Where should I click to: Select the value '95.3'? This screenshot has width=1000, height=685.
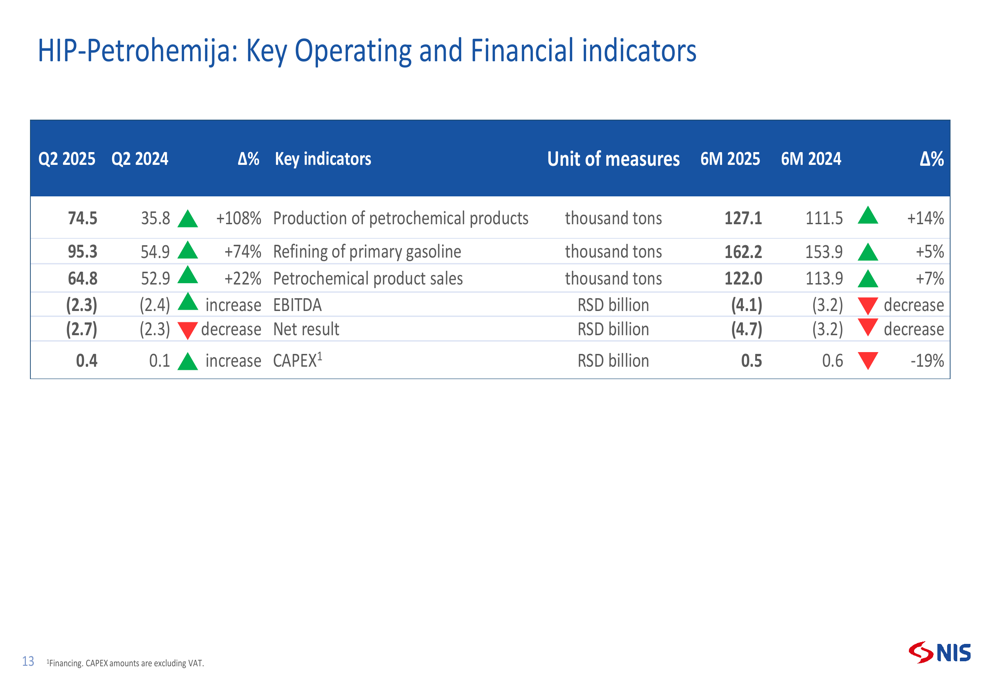(x=82, y=252)
